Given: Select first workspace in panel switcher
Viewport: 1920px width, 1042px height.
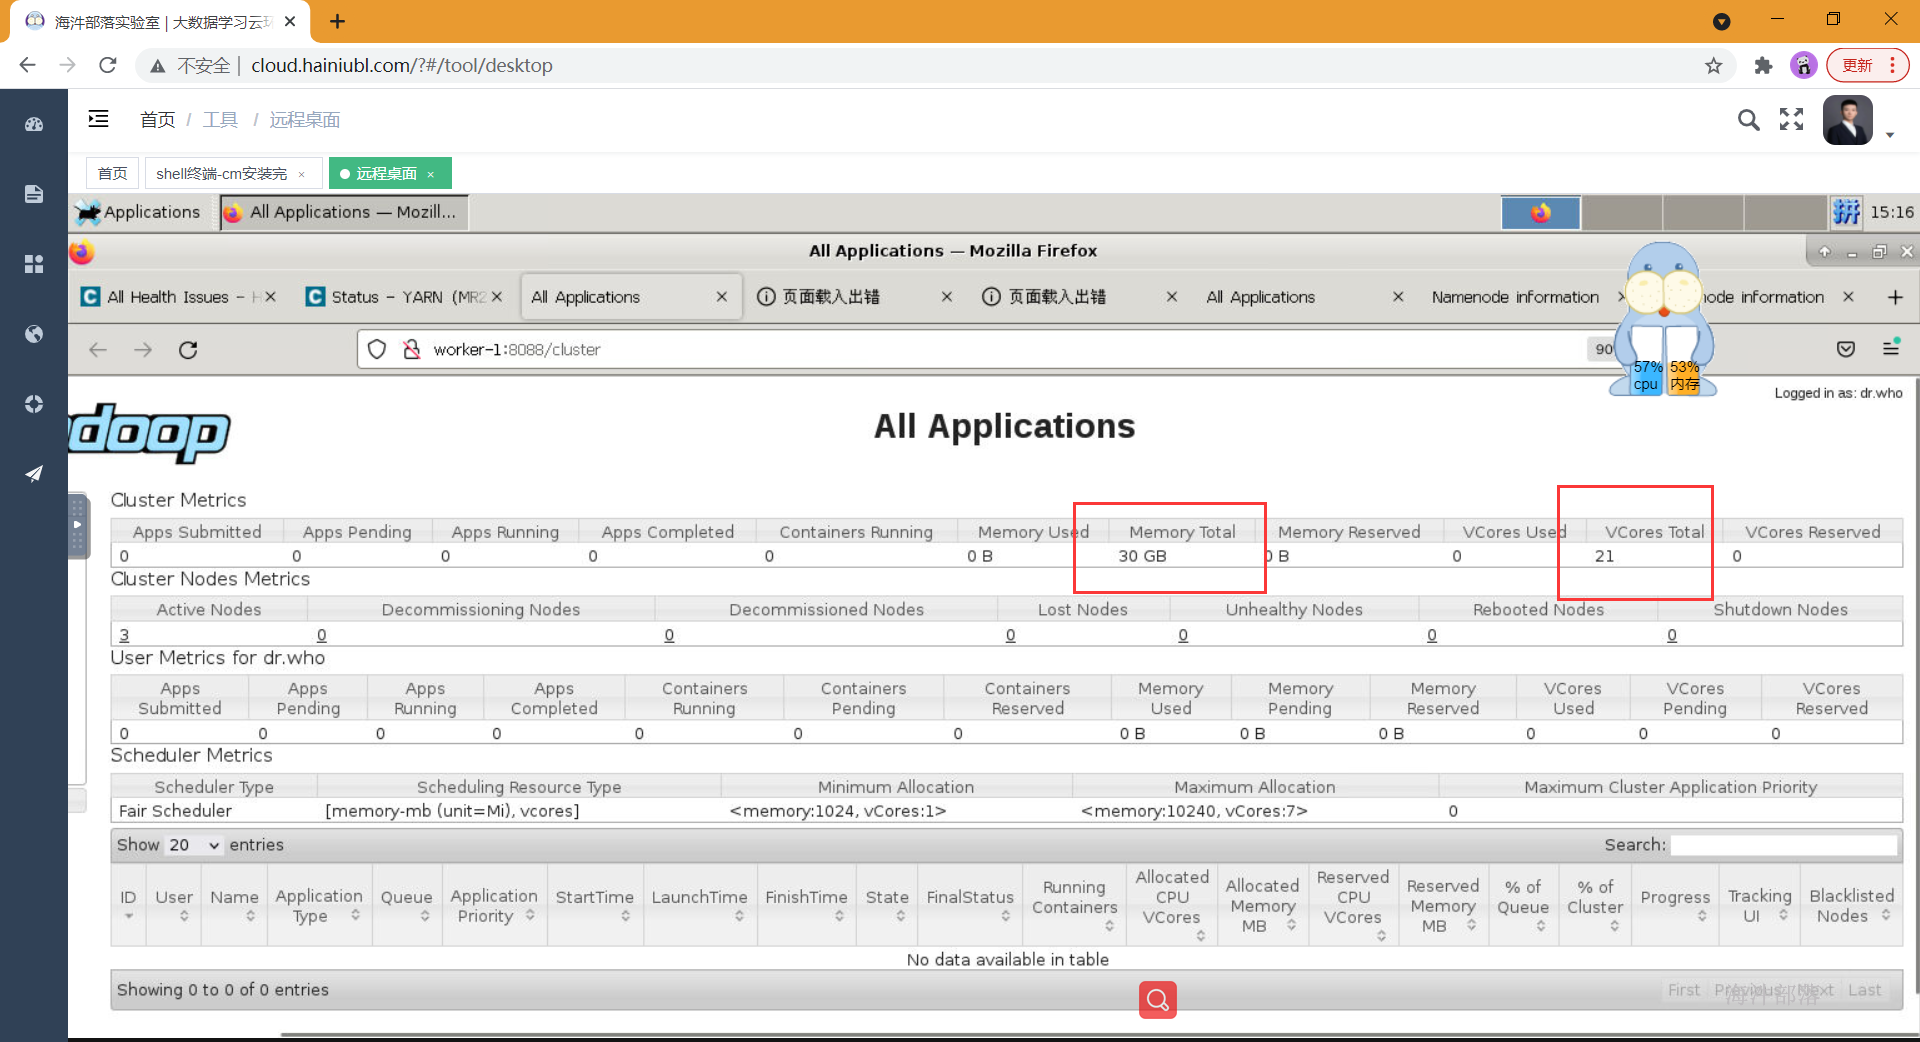Looking at the screenshot, I should pos(1541,212).
